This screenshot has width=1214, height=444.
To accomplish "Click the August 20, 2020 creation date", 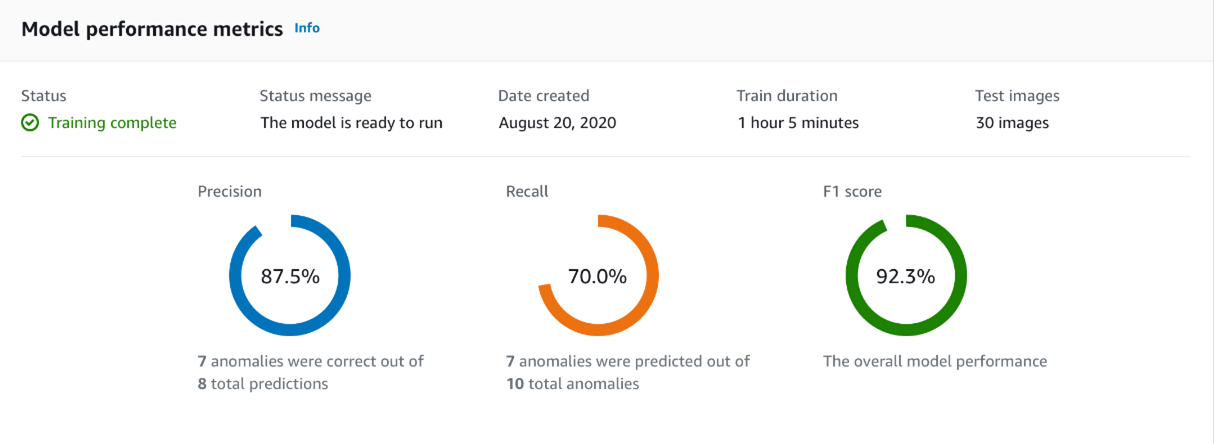I will tap(557, 123).
